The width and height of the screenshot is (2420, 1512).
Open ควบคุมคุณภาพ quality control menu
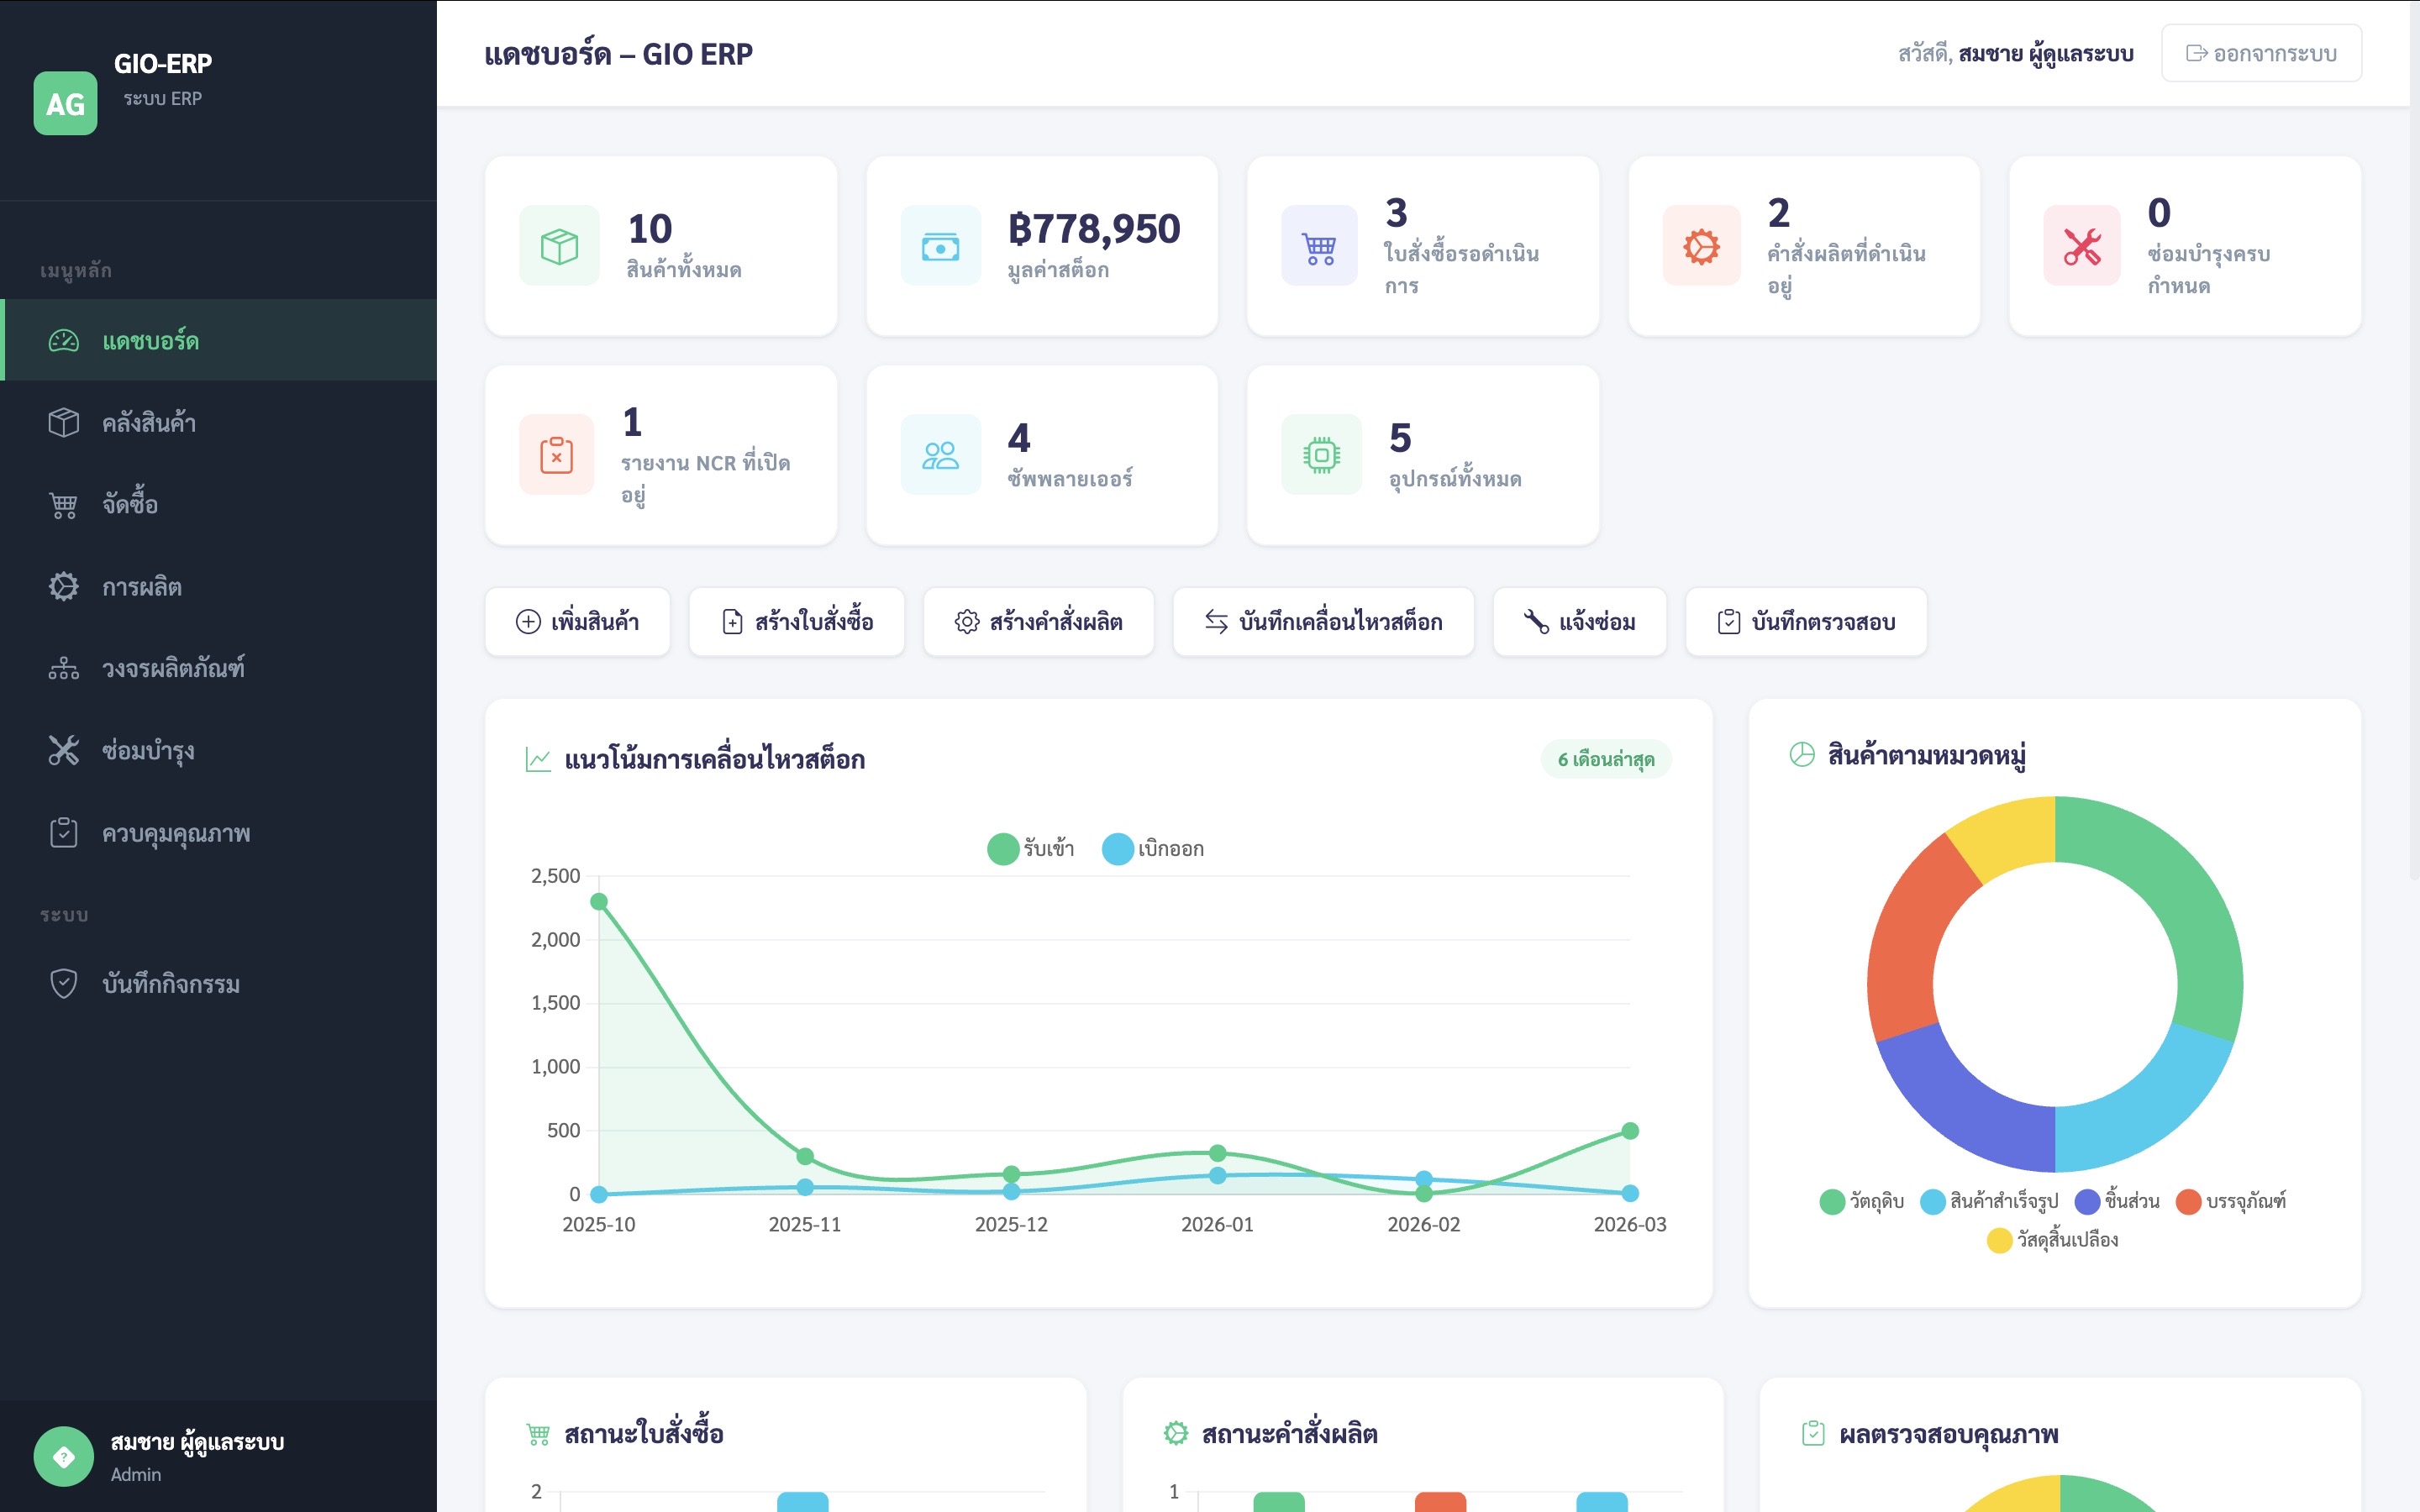219,832
